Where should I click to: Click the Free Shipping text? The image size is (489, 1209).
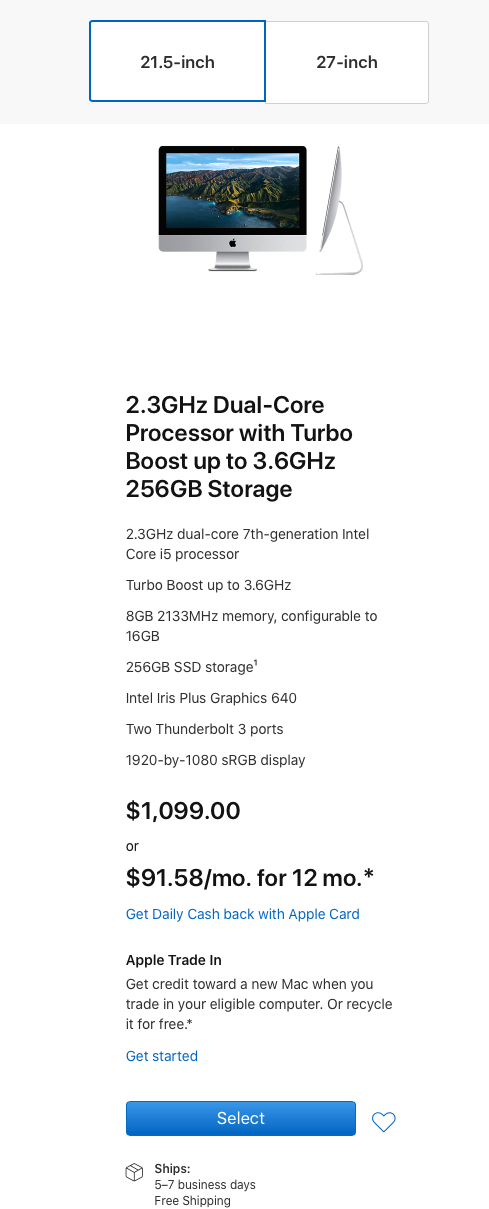click(192, 1201)
